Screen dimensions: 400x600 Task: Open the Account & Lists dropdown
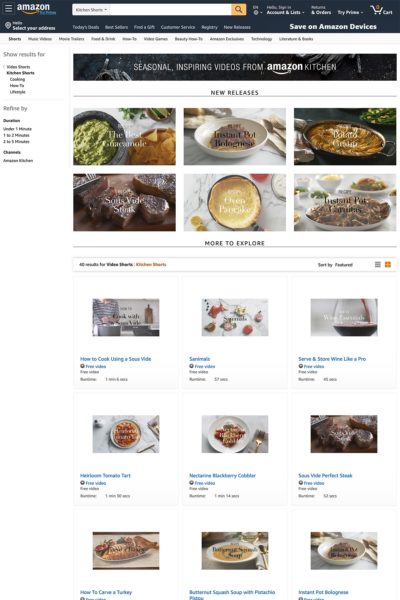tap(286, 12)
